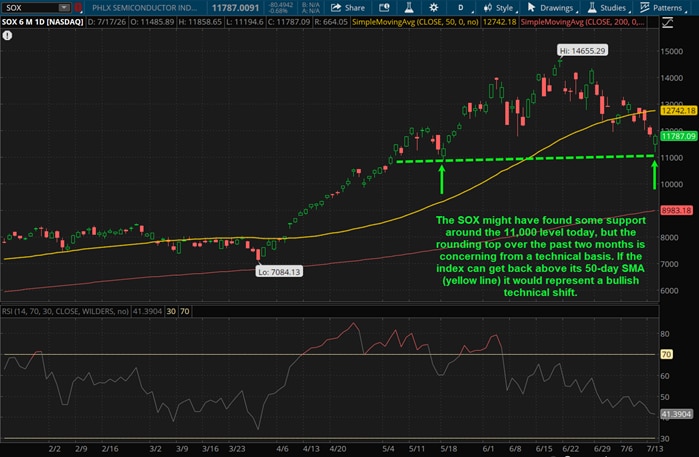Click the RSI oversold 30 label box

pyautogui.click(x=171, y=311)
